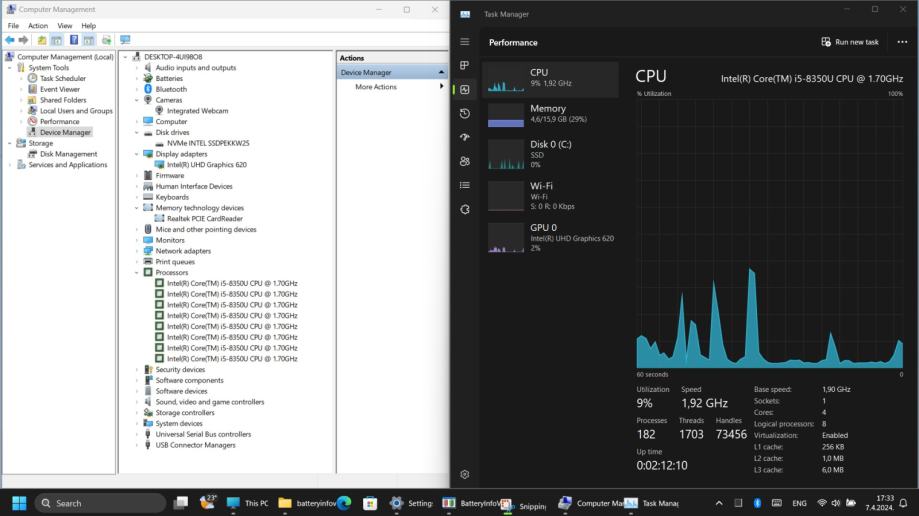Collapse the Display adapters category
Screen dimensions: 919x516
tap(137, 154)
